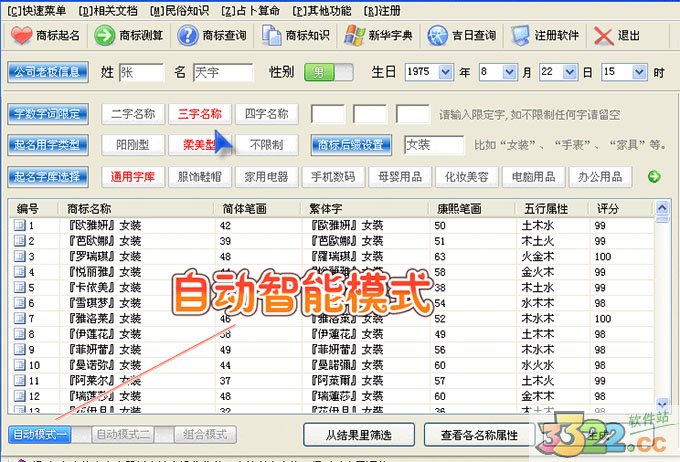The height and width of the screenshot is (462, 680).
Task: Click scrollbar down arrow of results list
Action: (662, 404)
